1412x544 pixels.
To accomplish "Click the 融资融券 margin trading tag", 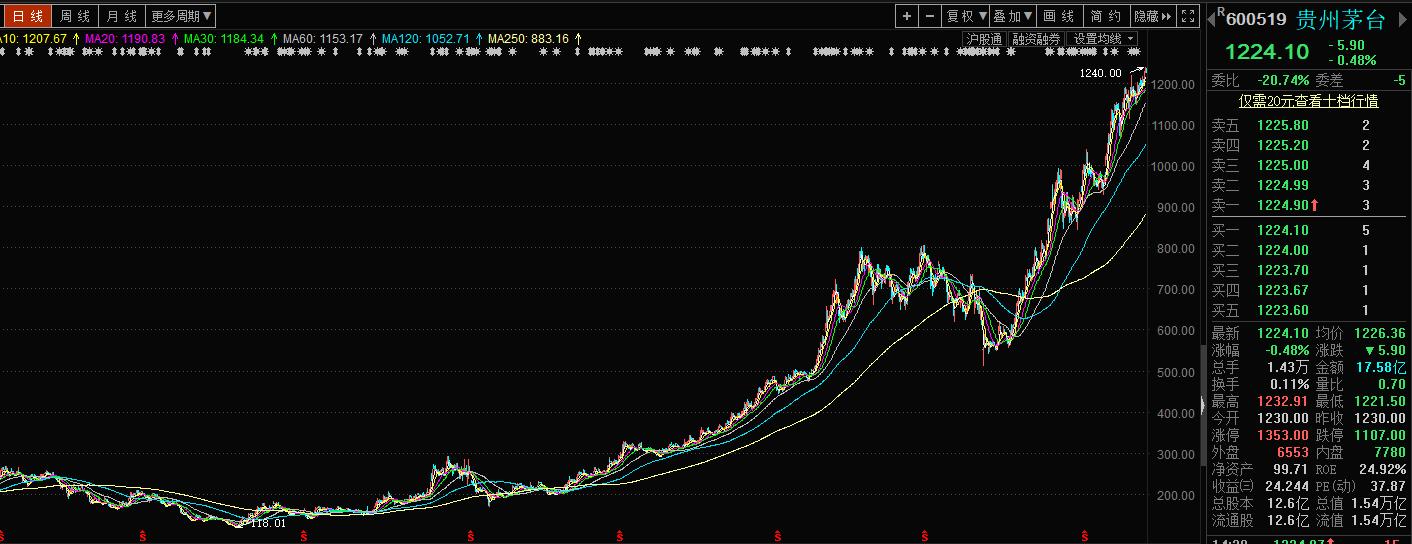I will 1036,39.
